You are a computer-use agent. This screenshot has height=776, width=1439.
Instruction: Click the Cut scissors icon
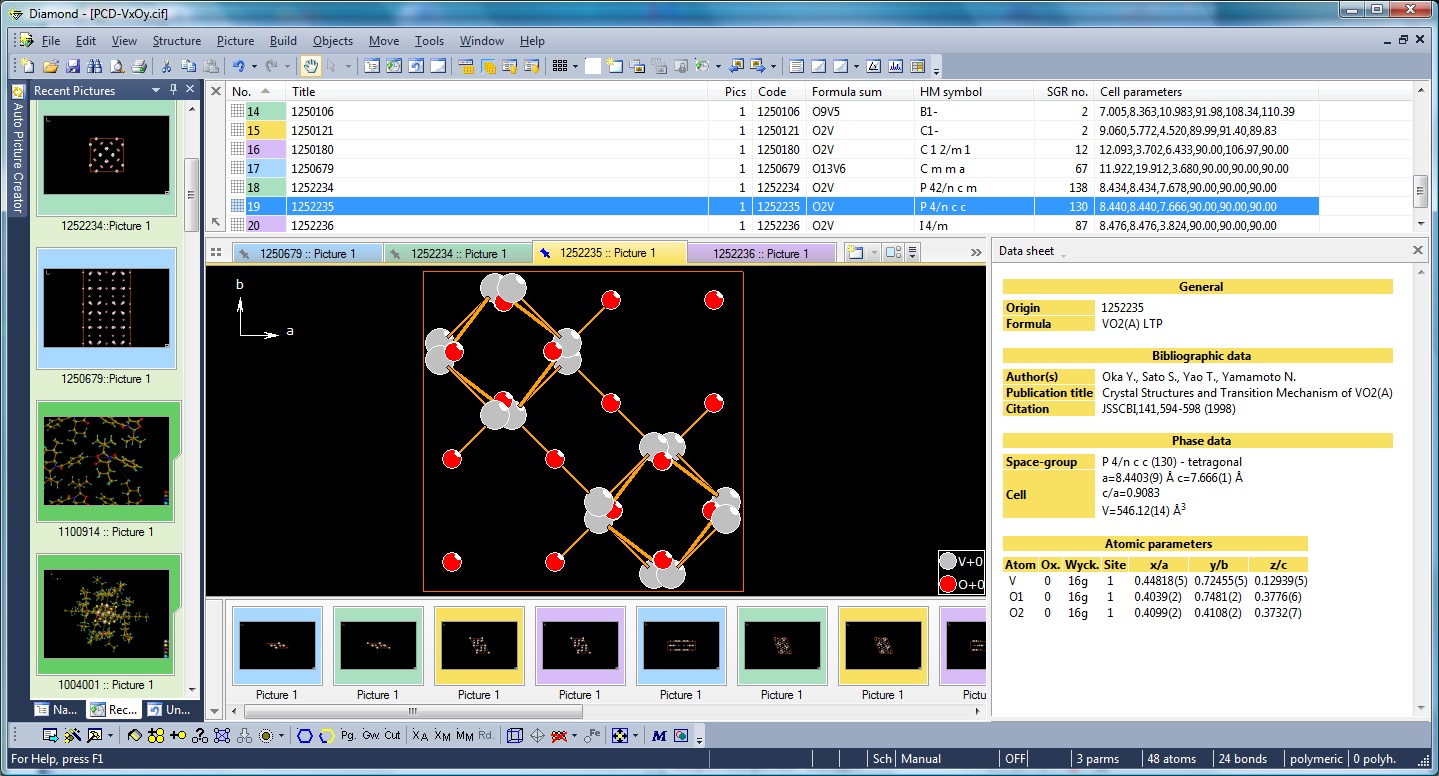(166, 67)
